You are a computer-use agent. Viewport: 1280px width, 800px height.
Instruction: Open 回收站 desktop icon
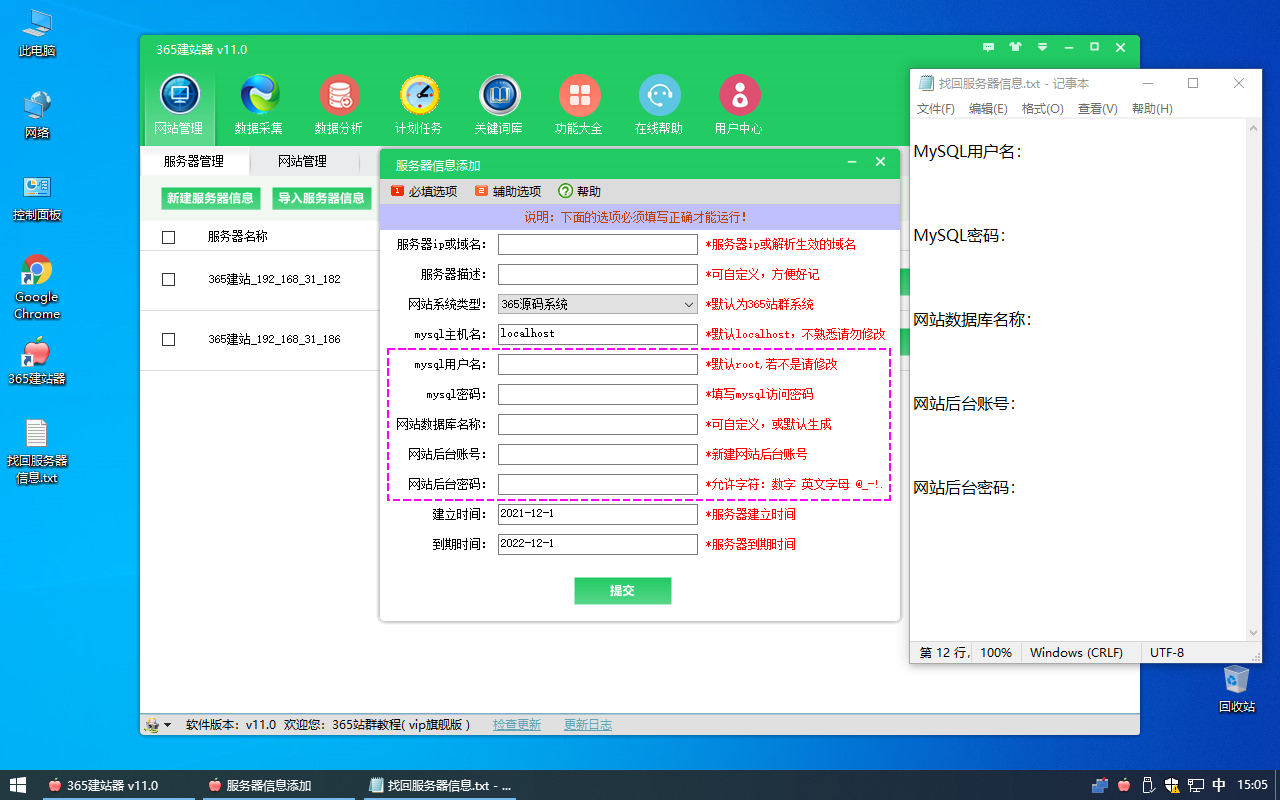pyautogui.click(x=1237, y=689)
